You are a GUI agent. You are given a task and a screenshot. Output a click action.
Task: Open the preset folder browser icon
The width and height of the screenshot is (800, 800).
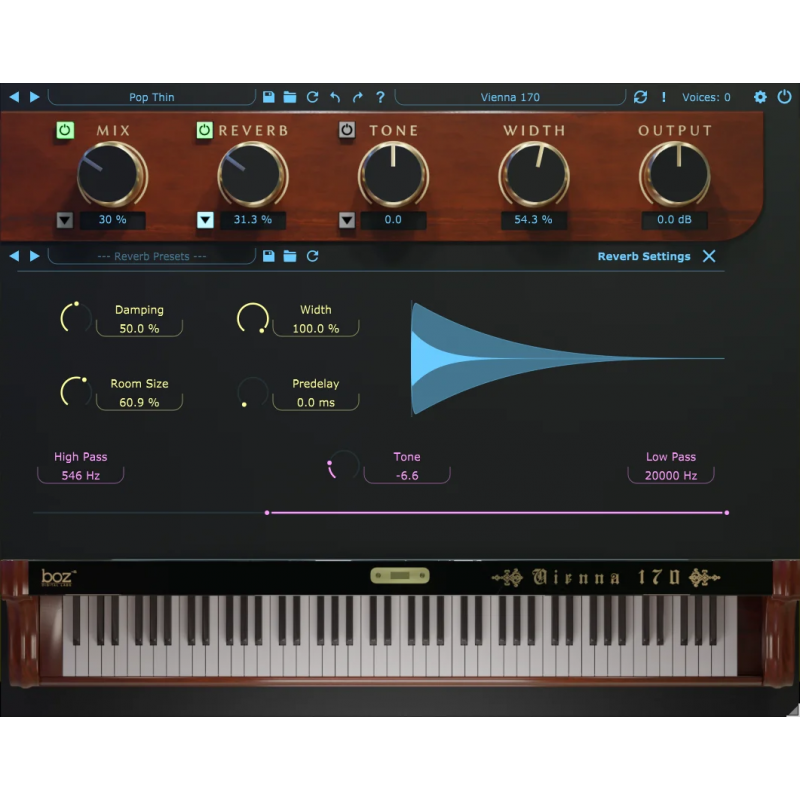(x=290, y=96)
